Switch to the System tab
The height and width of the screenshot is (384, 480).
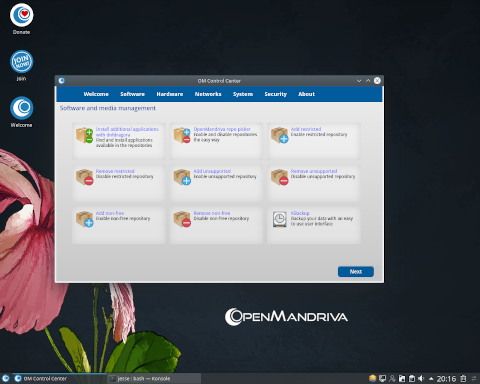(x=243, y=94)
